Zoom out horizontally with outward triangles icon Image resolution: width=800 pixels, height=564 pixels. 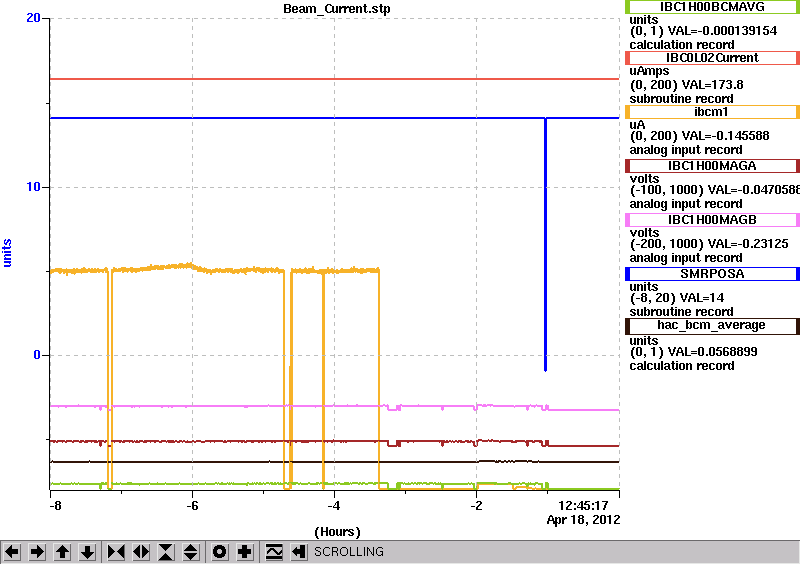point(141,552)
